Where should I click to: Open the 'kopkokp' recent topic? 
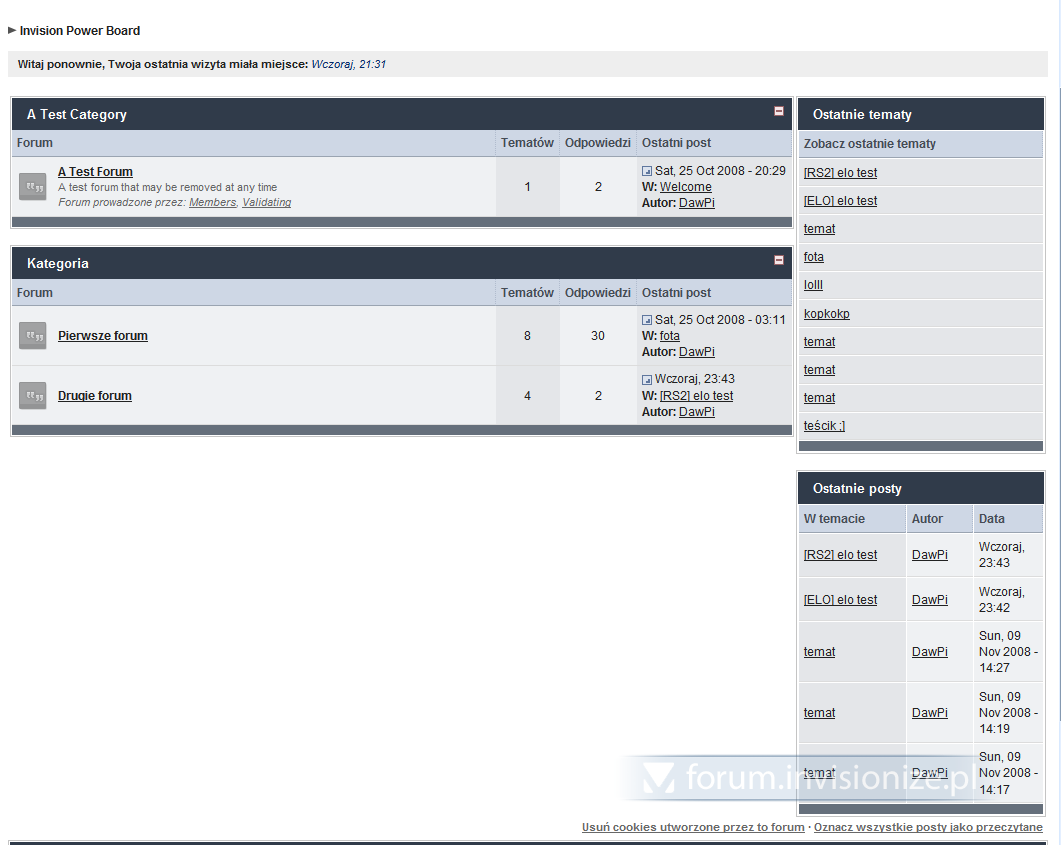point(826,314)
